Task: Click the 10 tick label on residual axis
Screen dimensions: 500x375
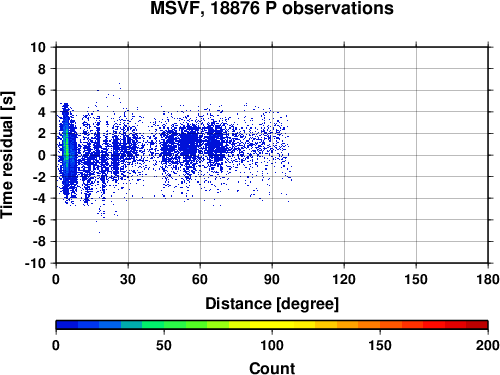Action: click(38, 47)
